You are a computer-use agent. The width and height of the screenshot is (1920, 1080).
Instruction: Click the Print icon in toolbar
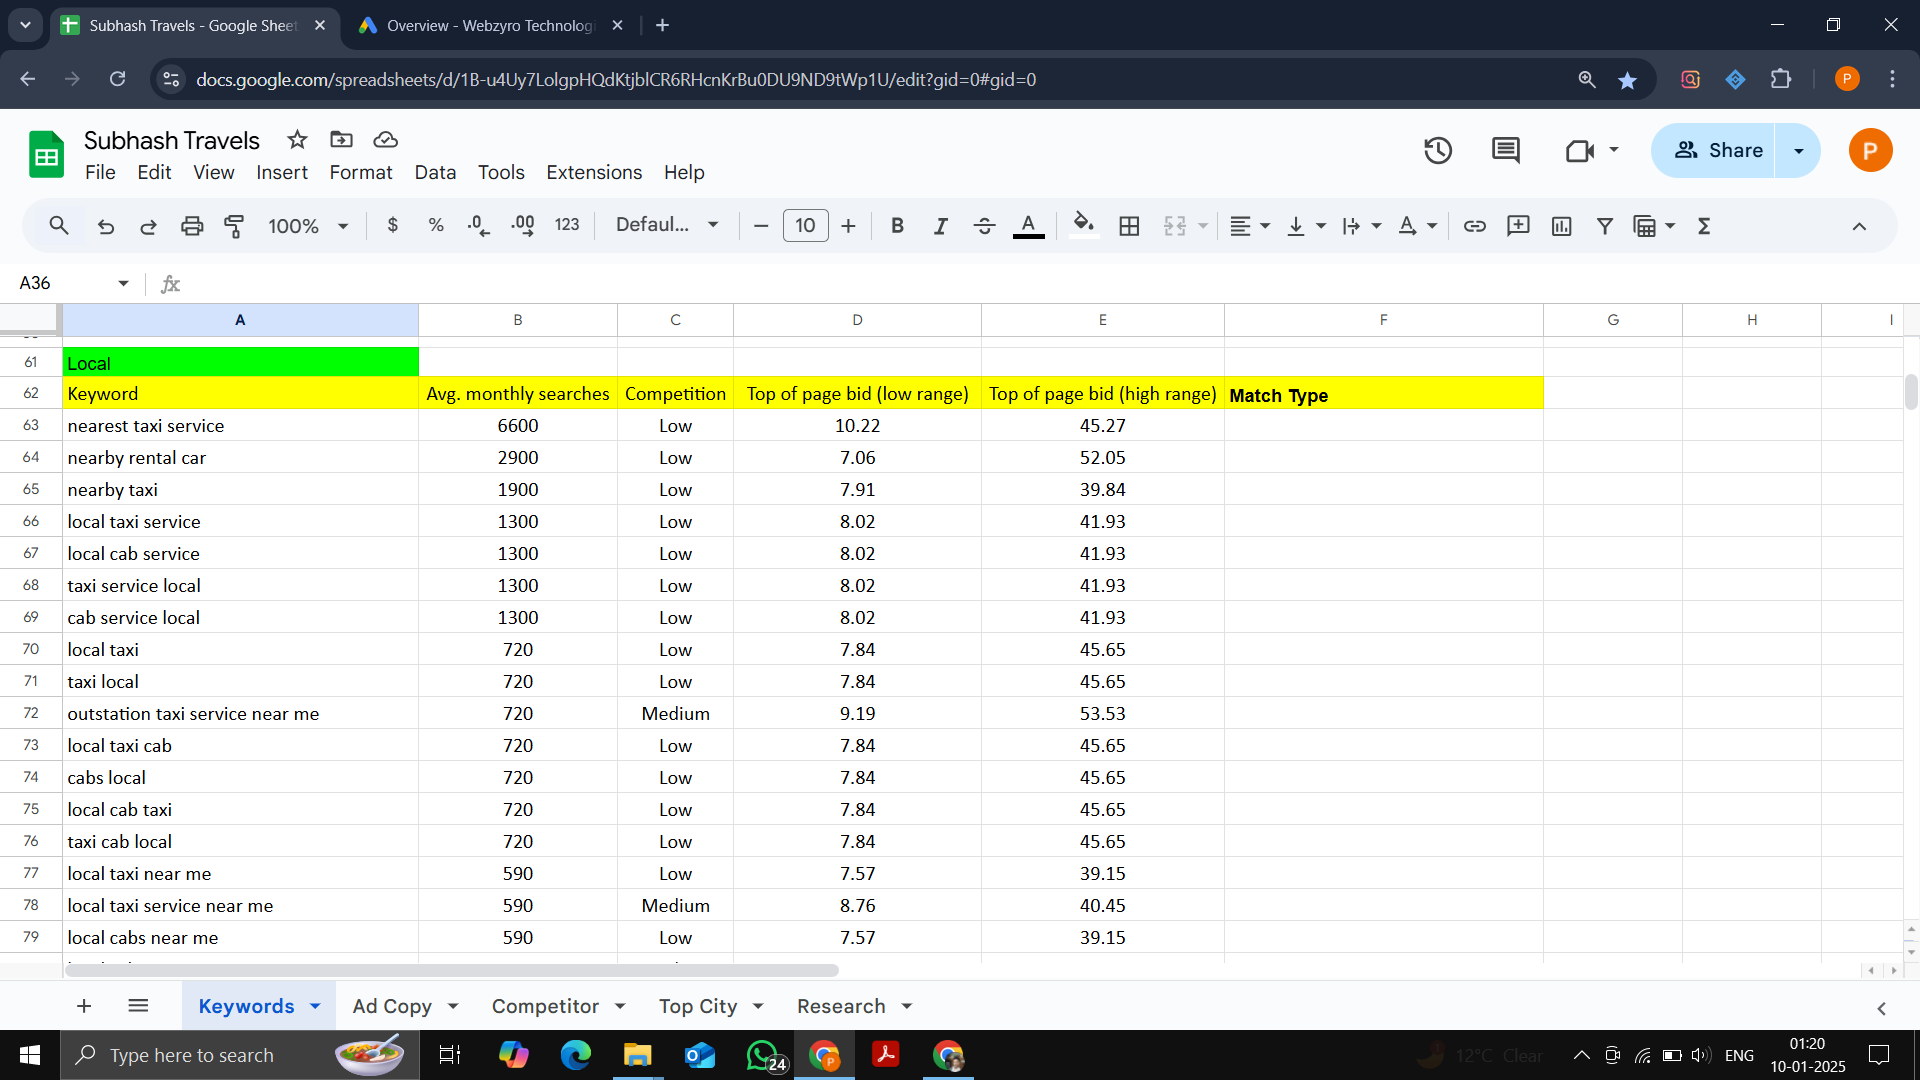pos(192,226)
